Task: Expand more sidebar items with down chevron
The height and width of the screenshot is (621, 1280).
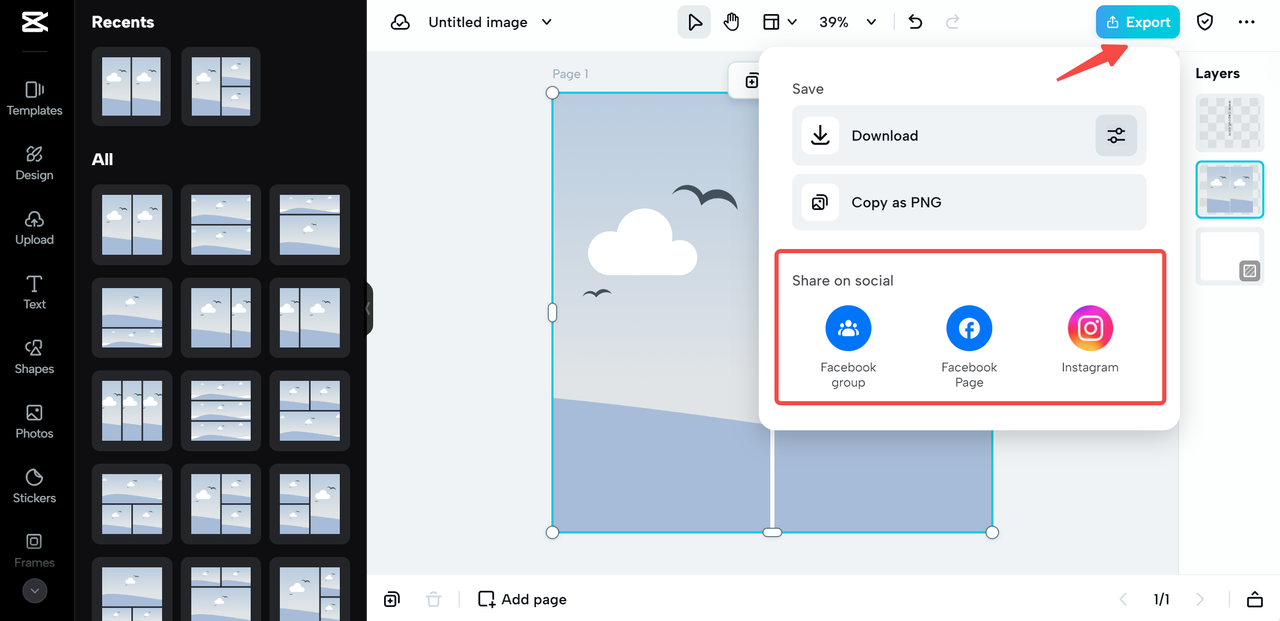Action: tap(35, 591)
